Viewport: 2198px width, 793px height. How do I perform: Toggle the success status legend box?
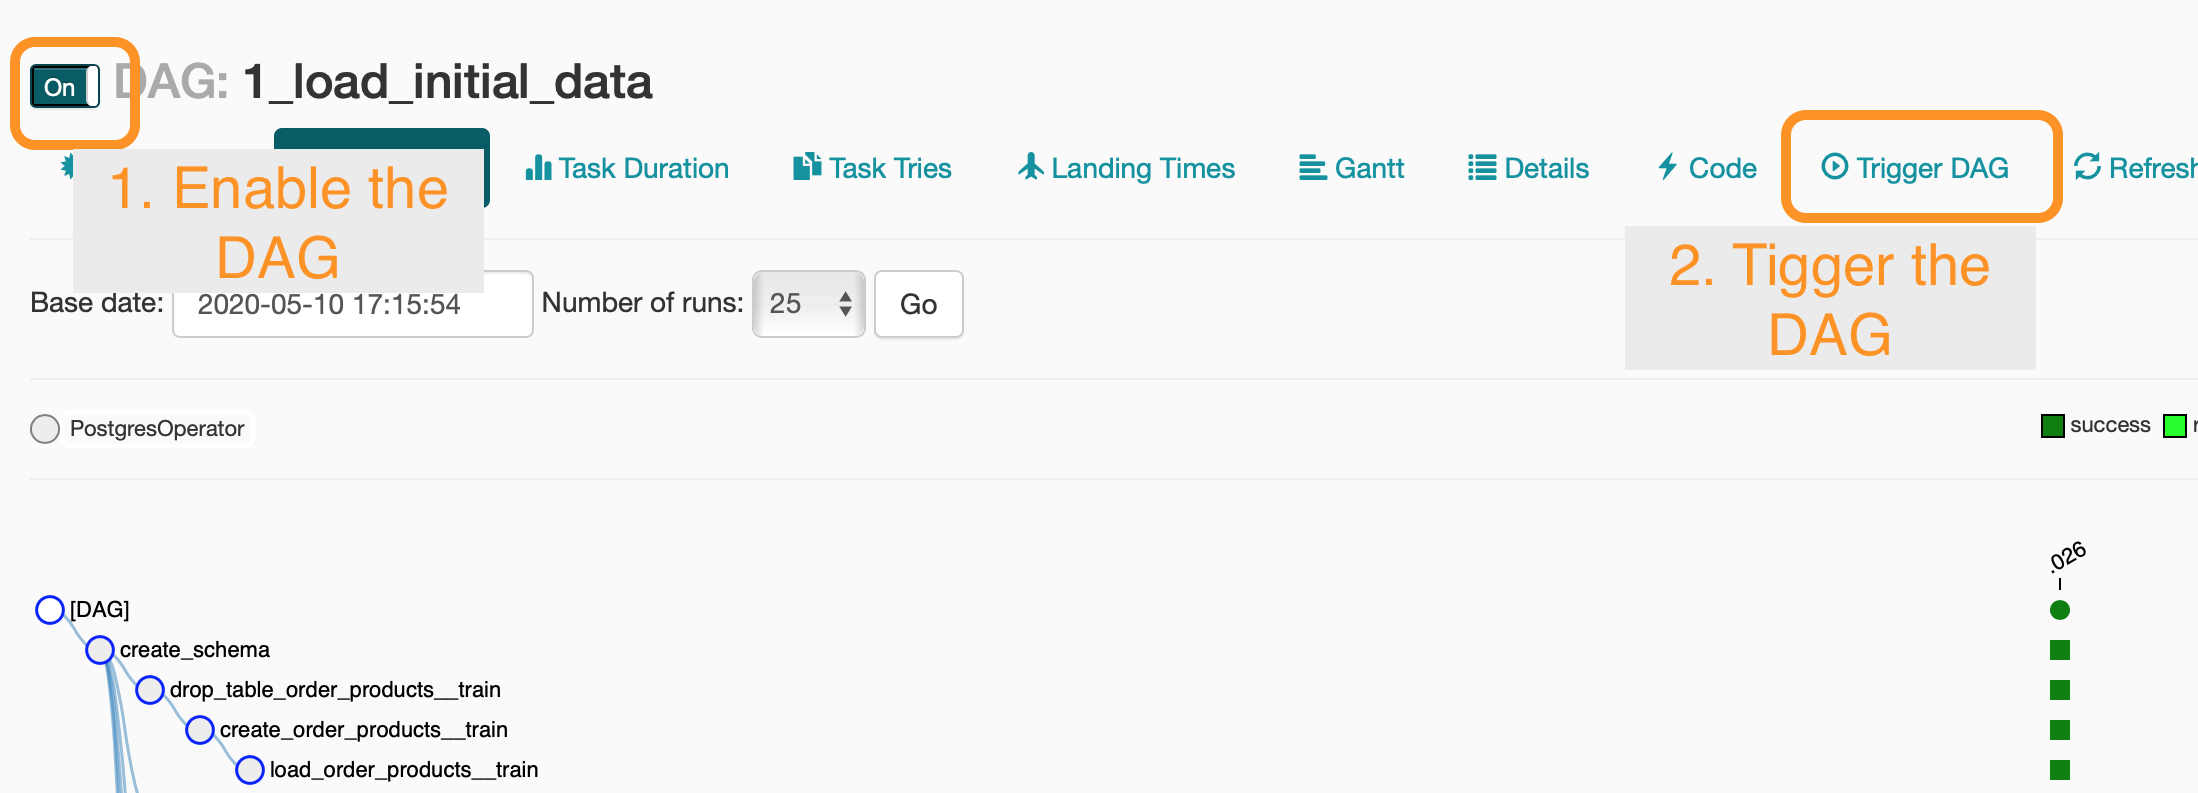pyautogui.click(x=2053, y=425)
